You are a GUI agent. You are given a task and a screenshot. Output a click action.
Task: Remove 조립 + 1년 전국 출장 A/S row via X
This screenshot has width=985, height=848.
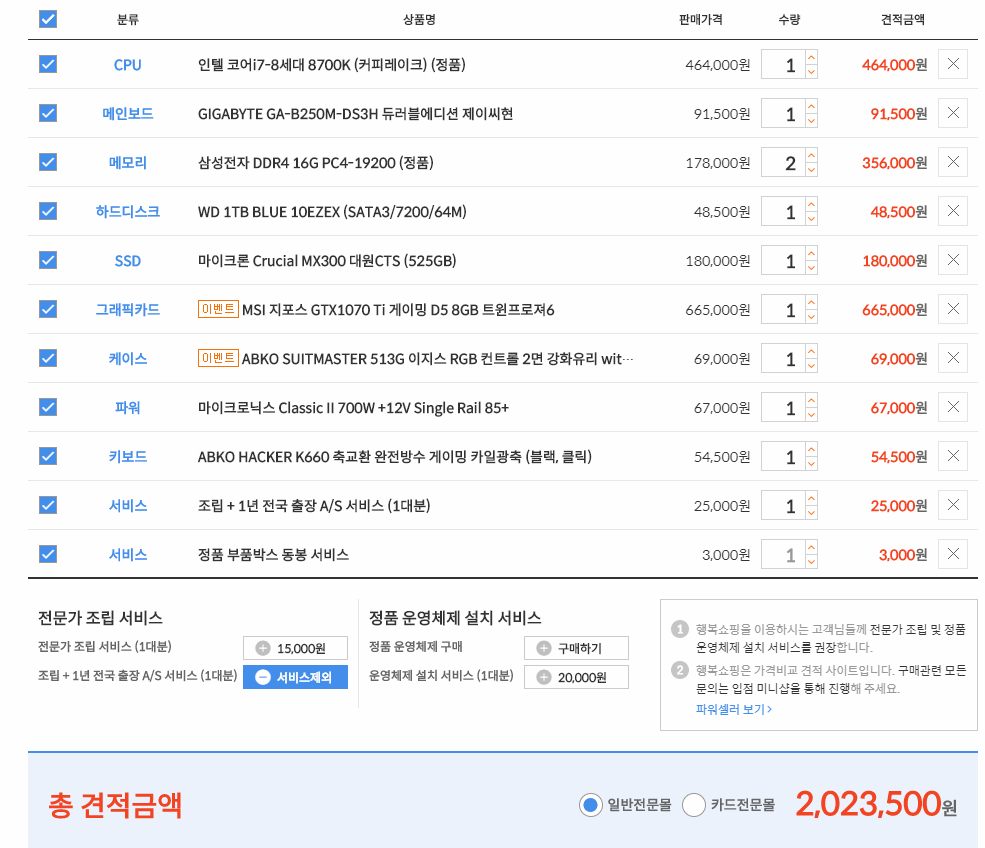(952, 505)
